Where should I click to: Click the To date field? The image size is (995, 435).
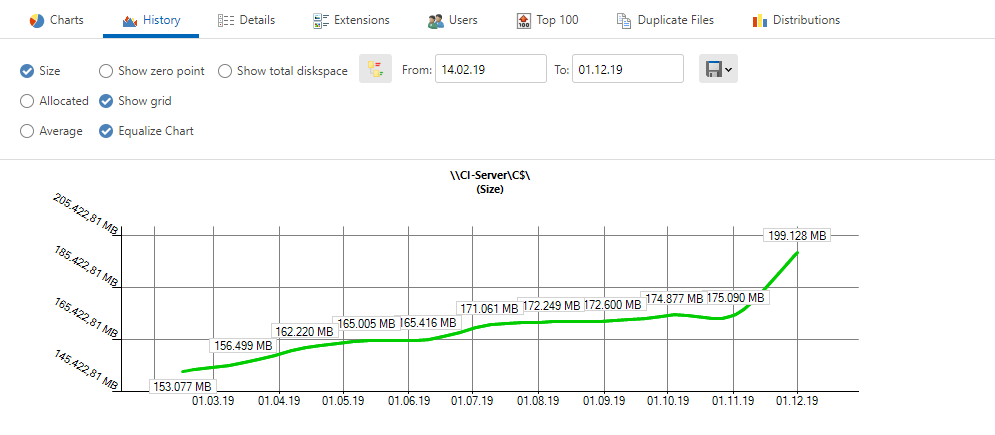pos(627,69)
